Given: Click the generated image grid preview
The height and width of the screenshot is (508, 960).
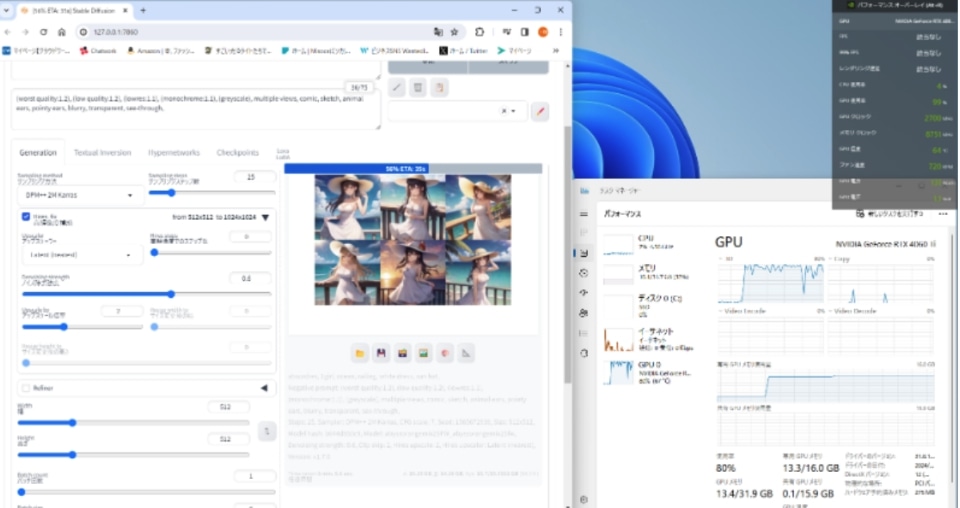Looking at the screenshot, I should [413, 239].
